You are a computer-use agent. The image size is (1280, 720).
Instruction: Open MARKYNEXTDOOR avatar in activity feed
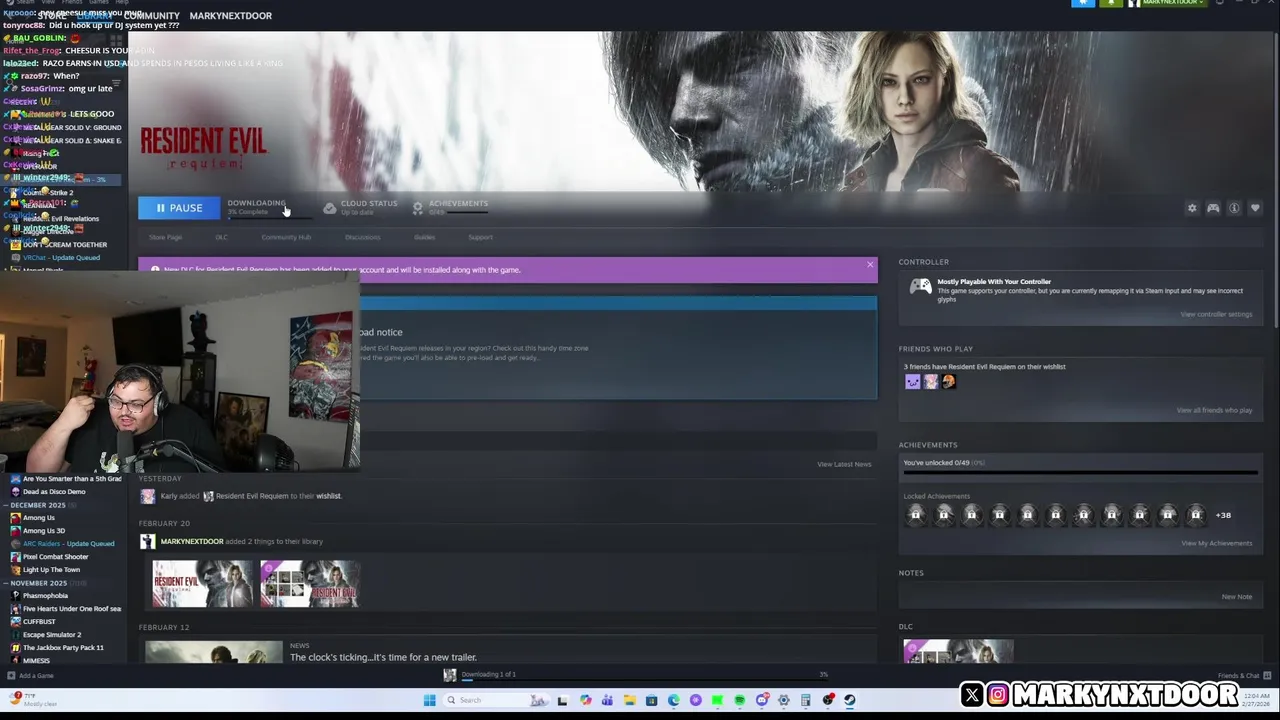147,541
